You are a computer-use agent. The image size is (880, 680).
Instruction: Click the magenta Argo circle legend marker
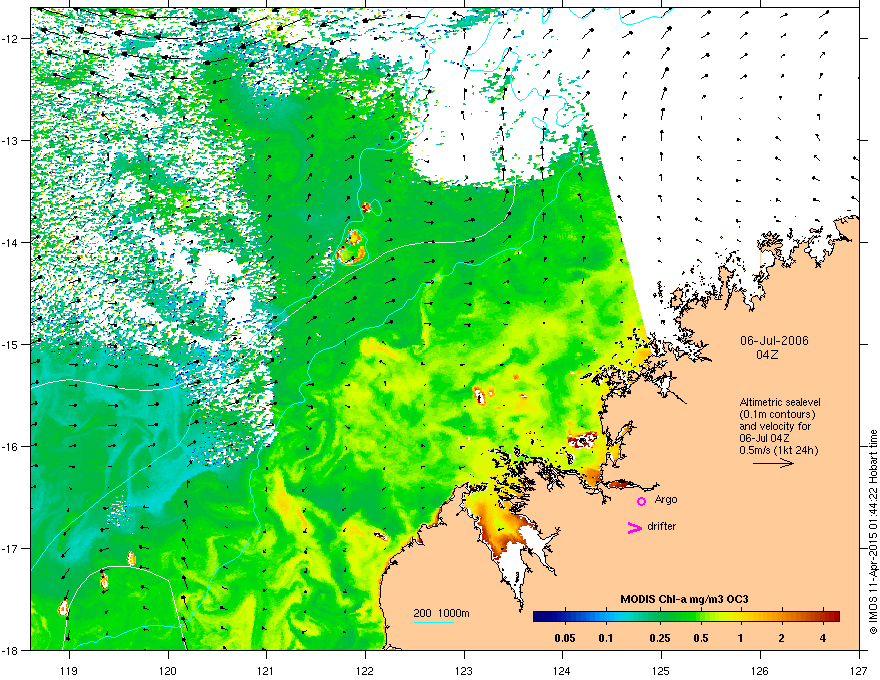pyautogui.click(x=641, y=501)
